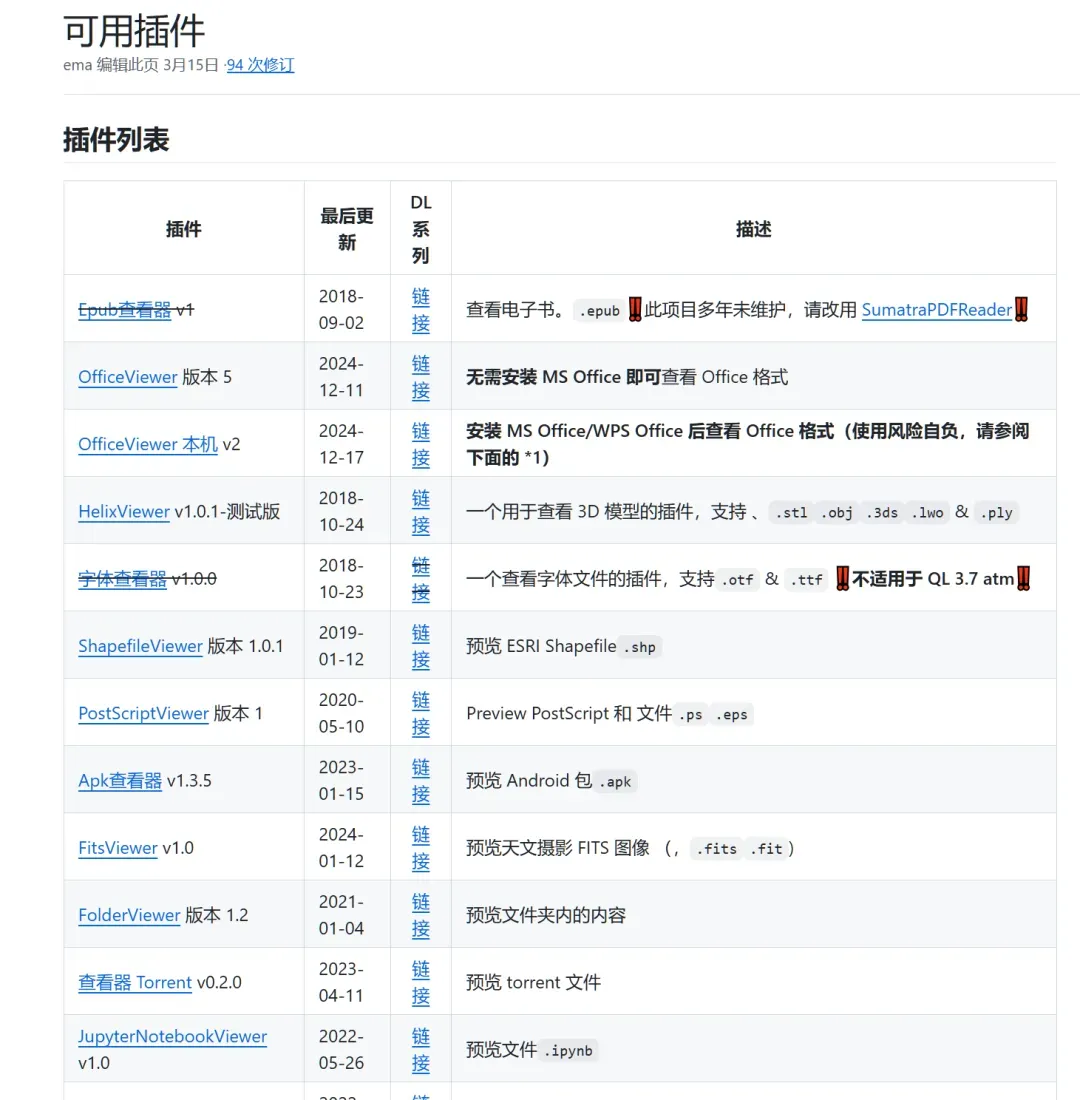This screenshot has width=1080, height=1100.
Task: Click download 链接 in the JupyterNotebookViewer row
Action: 420,1050
